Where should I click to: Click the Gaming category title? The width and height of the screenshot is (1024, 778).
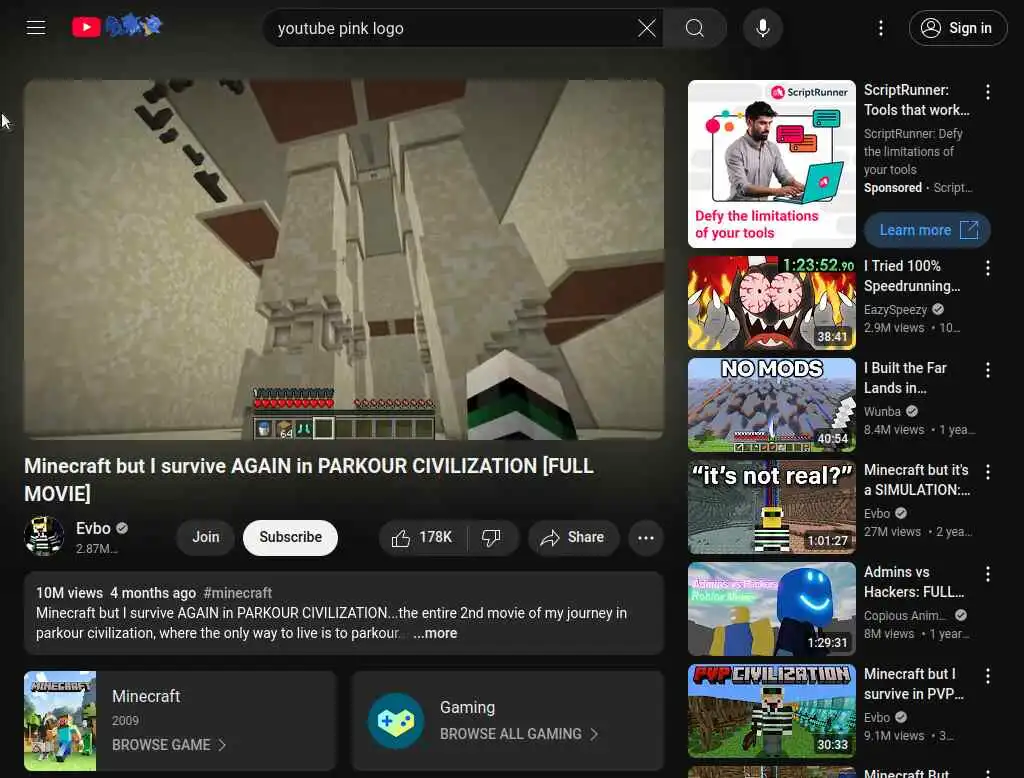(x=467, y=707)
